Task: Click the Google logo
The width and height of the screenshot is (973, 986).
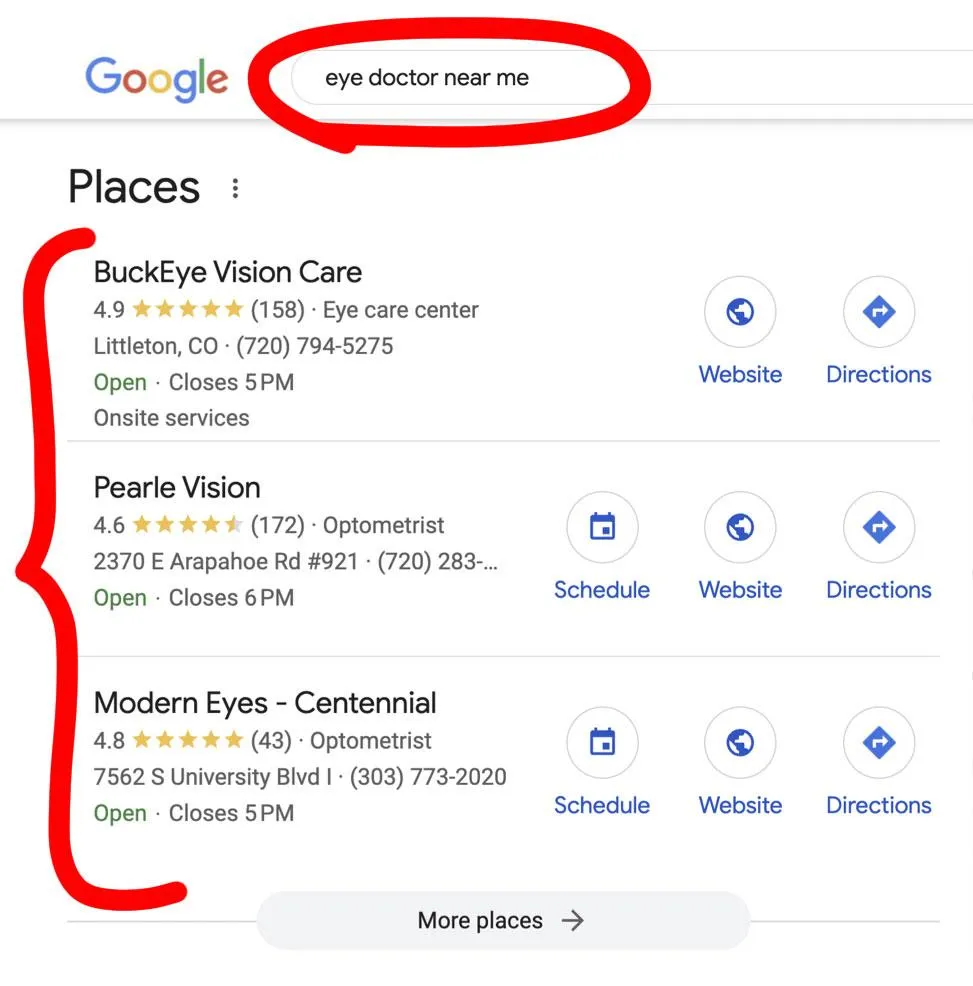Action: pos(157,79)
